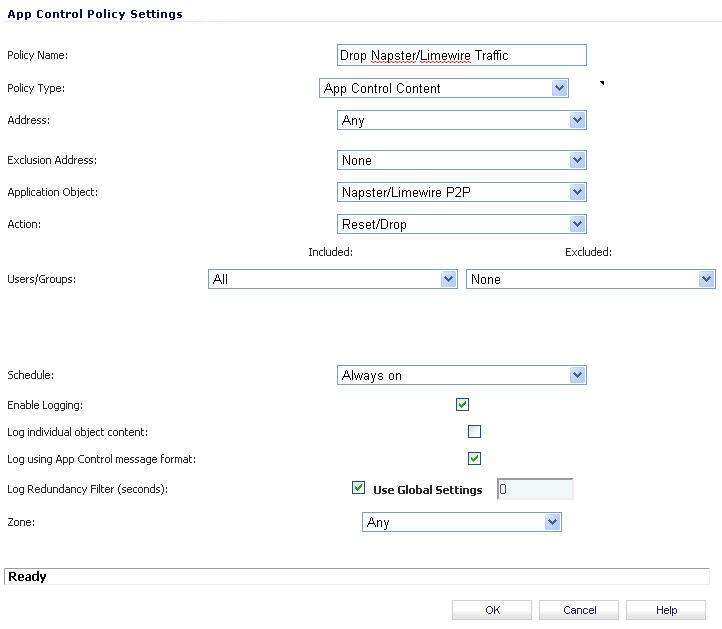Disable the Enable Logging checkbox
Image resolution: width=722 pixels, height=629 pixels.
pyautogui.click(x=462, y=405)
